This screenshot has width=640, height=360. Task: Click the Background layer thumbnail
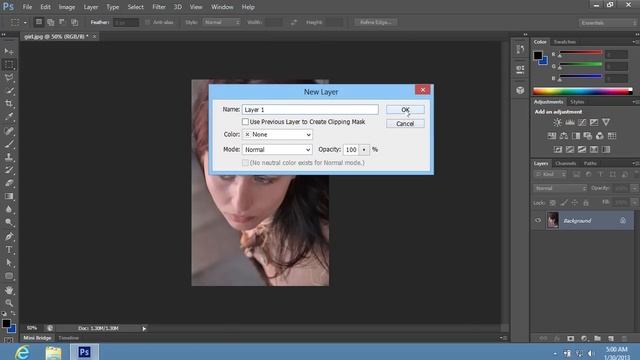[x=553, y=220]
